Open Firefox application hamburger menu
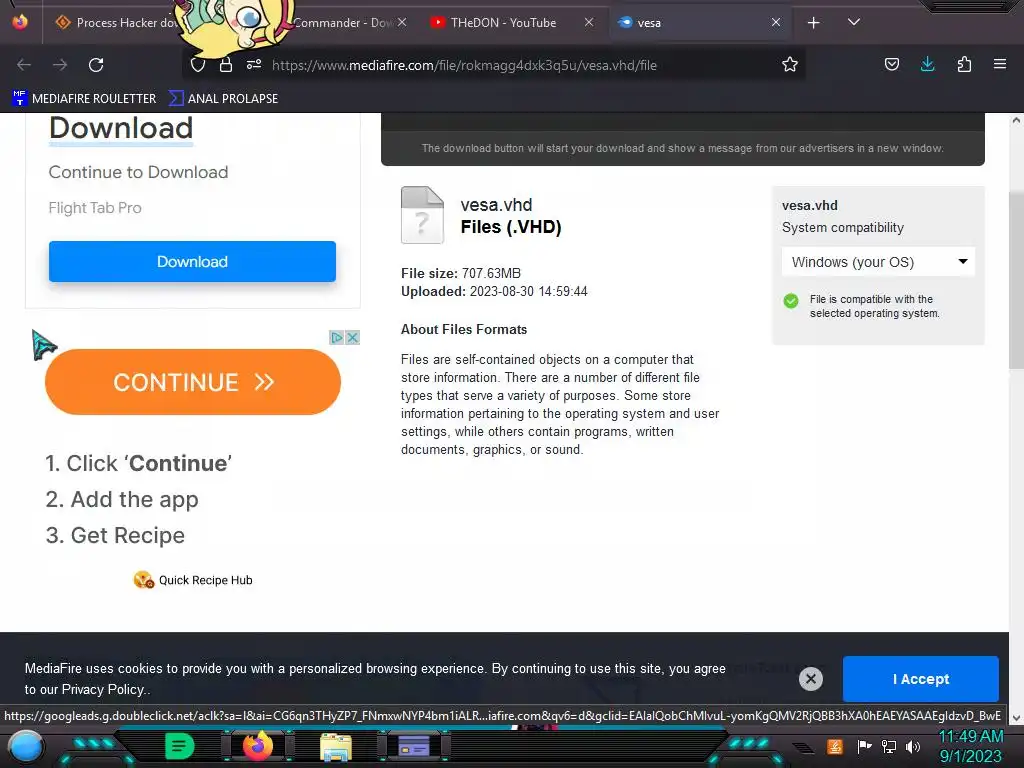This screenshot has height=768, width=1024. 1000,64
